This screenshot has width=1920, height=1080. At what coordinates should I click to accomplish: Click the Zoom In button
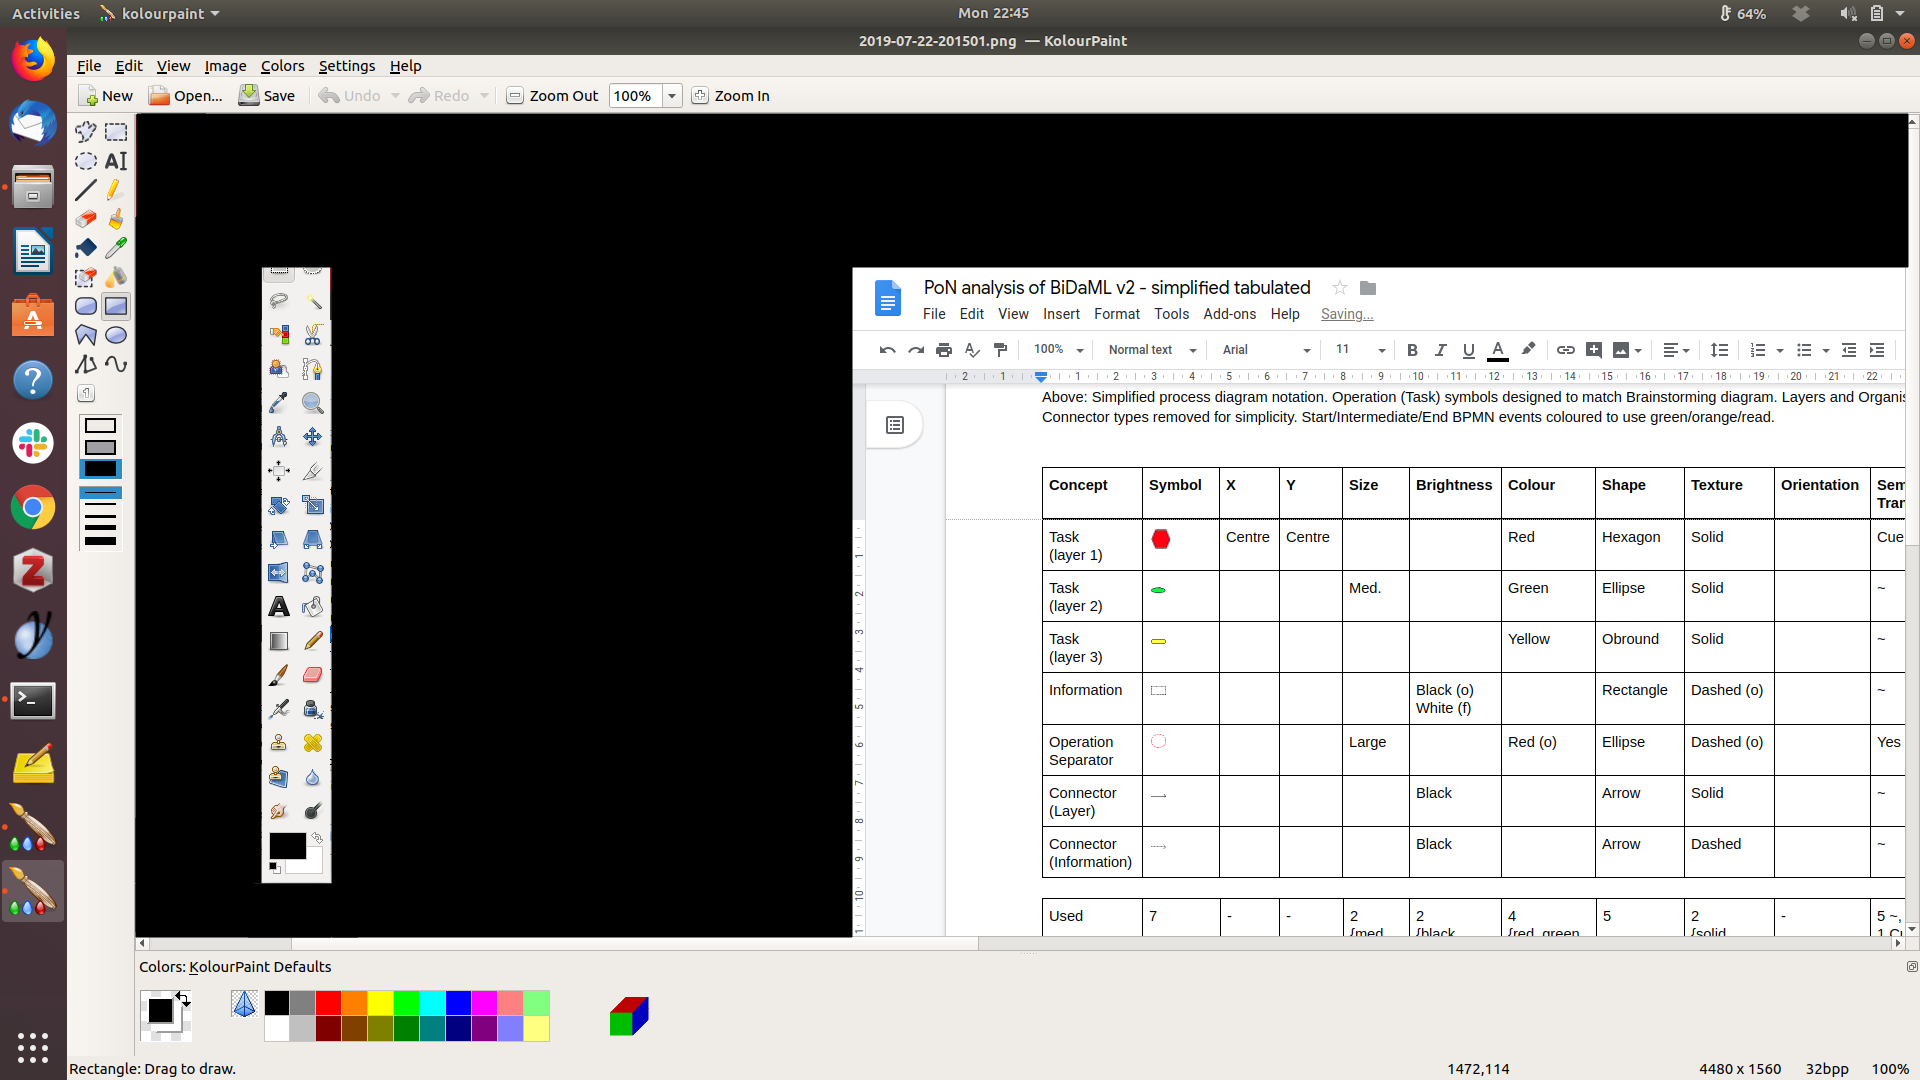tap(731, 96)
